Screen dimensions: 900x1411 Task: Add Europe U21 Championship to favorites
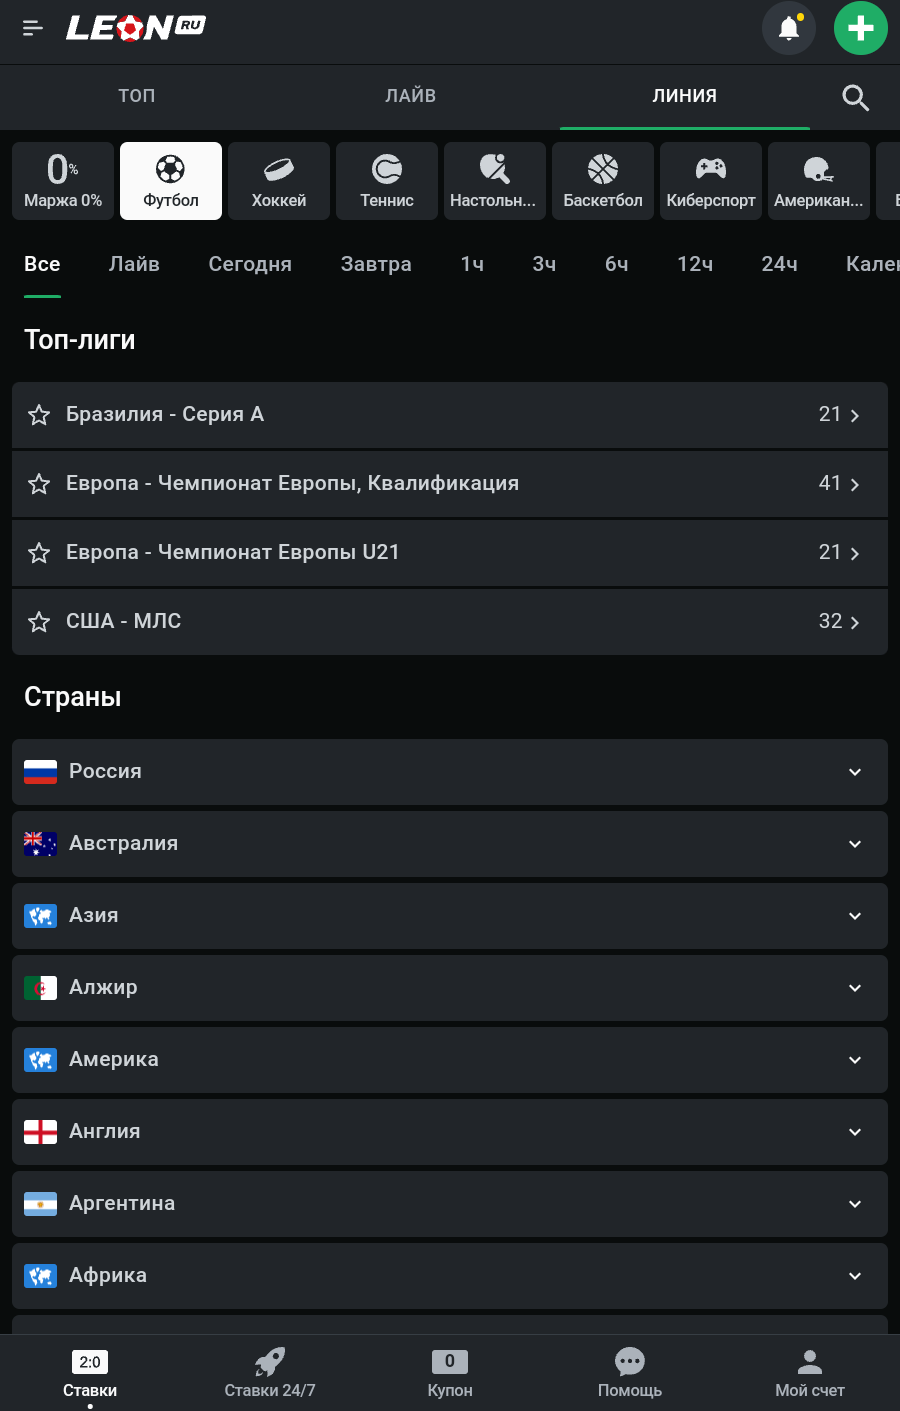click(39, 553)
